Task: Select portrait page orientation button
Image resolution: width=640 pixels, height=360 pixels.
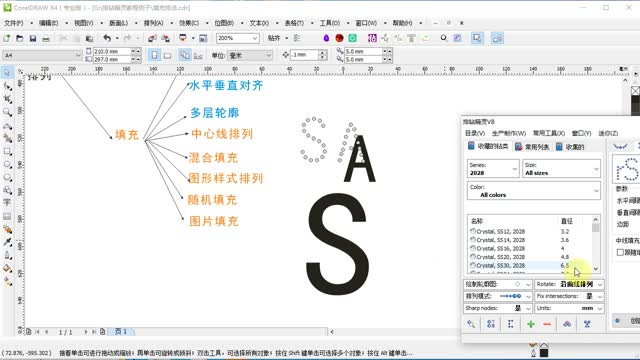Action: (x=154, y=55)
